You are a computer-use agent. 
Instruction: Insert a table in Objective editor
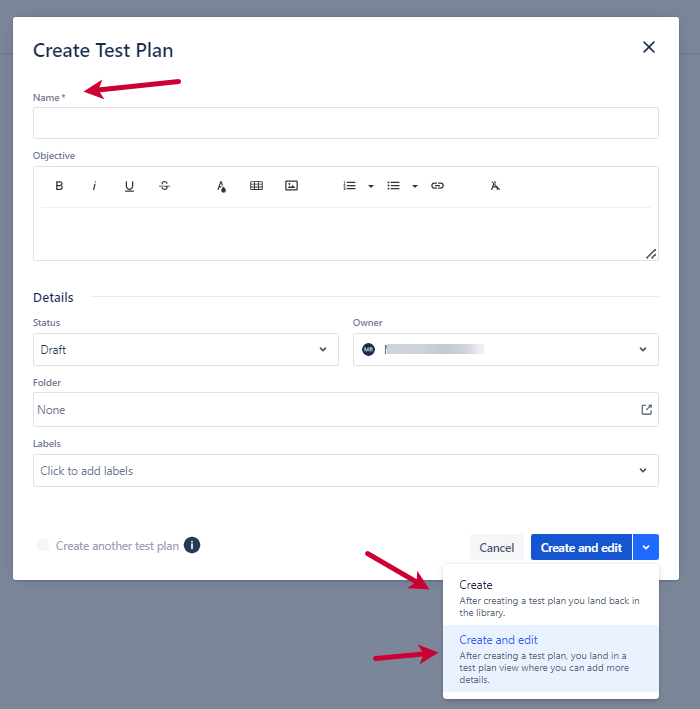pyautogui.click(x=256, y=186)
